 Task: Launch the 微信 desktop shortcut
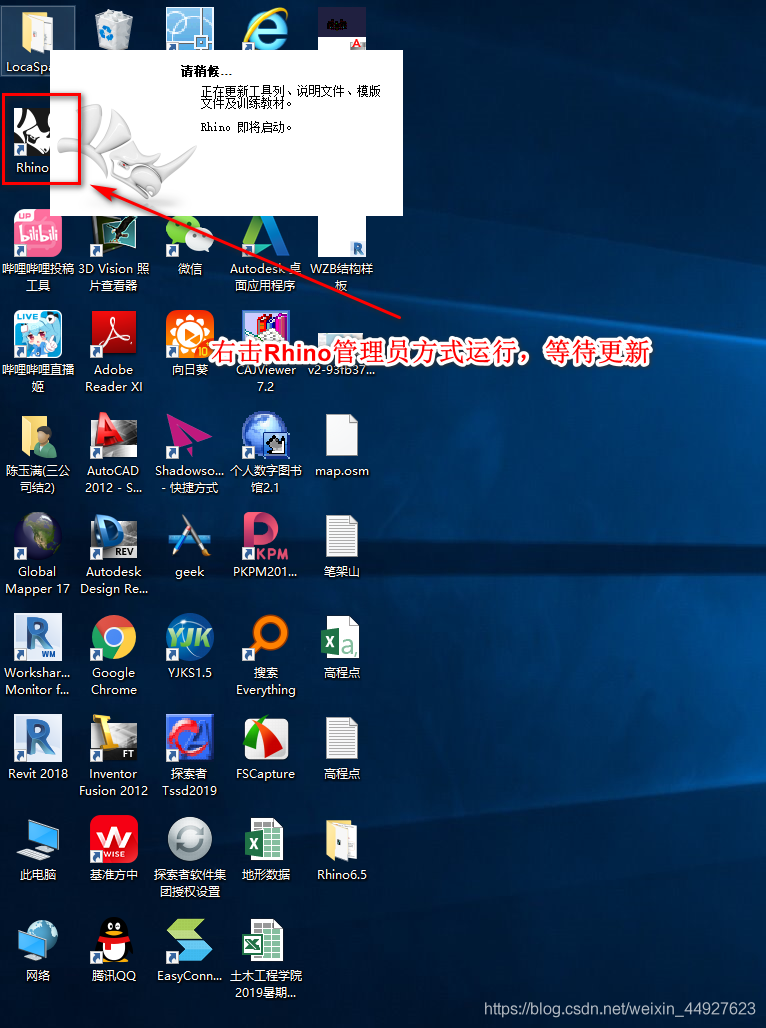pyautogui.click(x=190, y=245)
